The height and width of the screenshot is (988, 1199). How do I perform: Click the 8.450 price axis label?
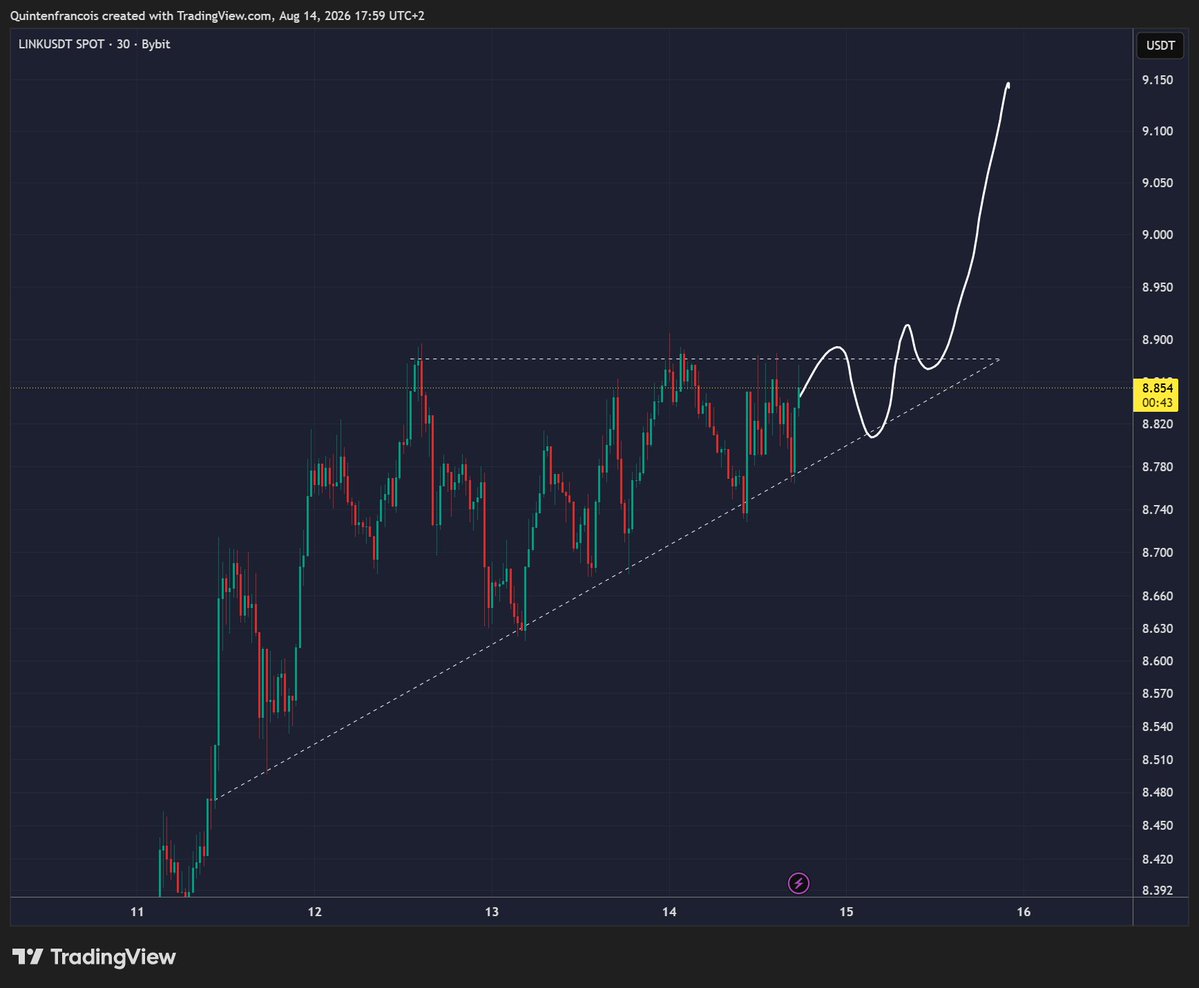pos(1157,825)
